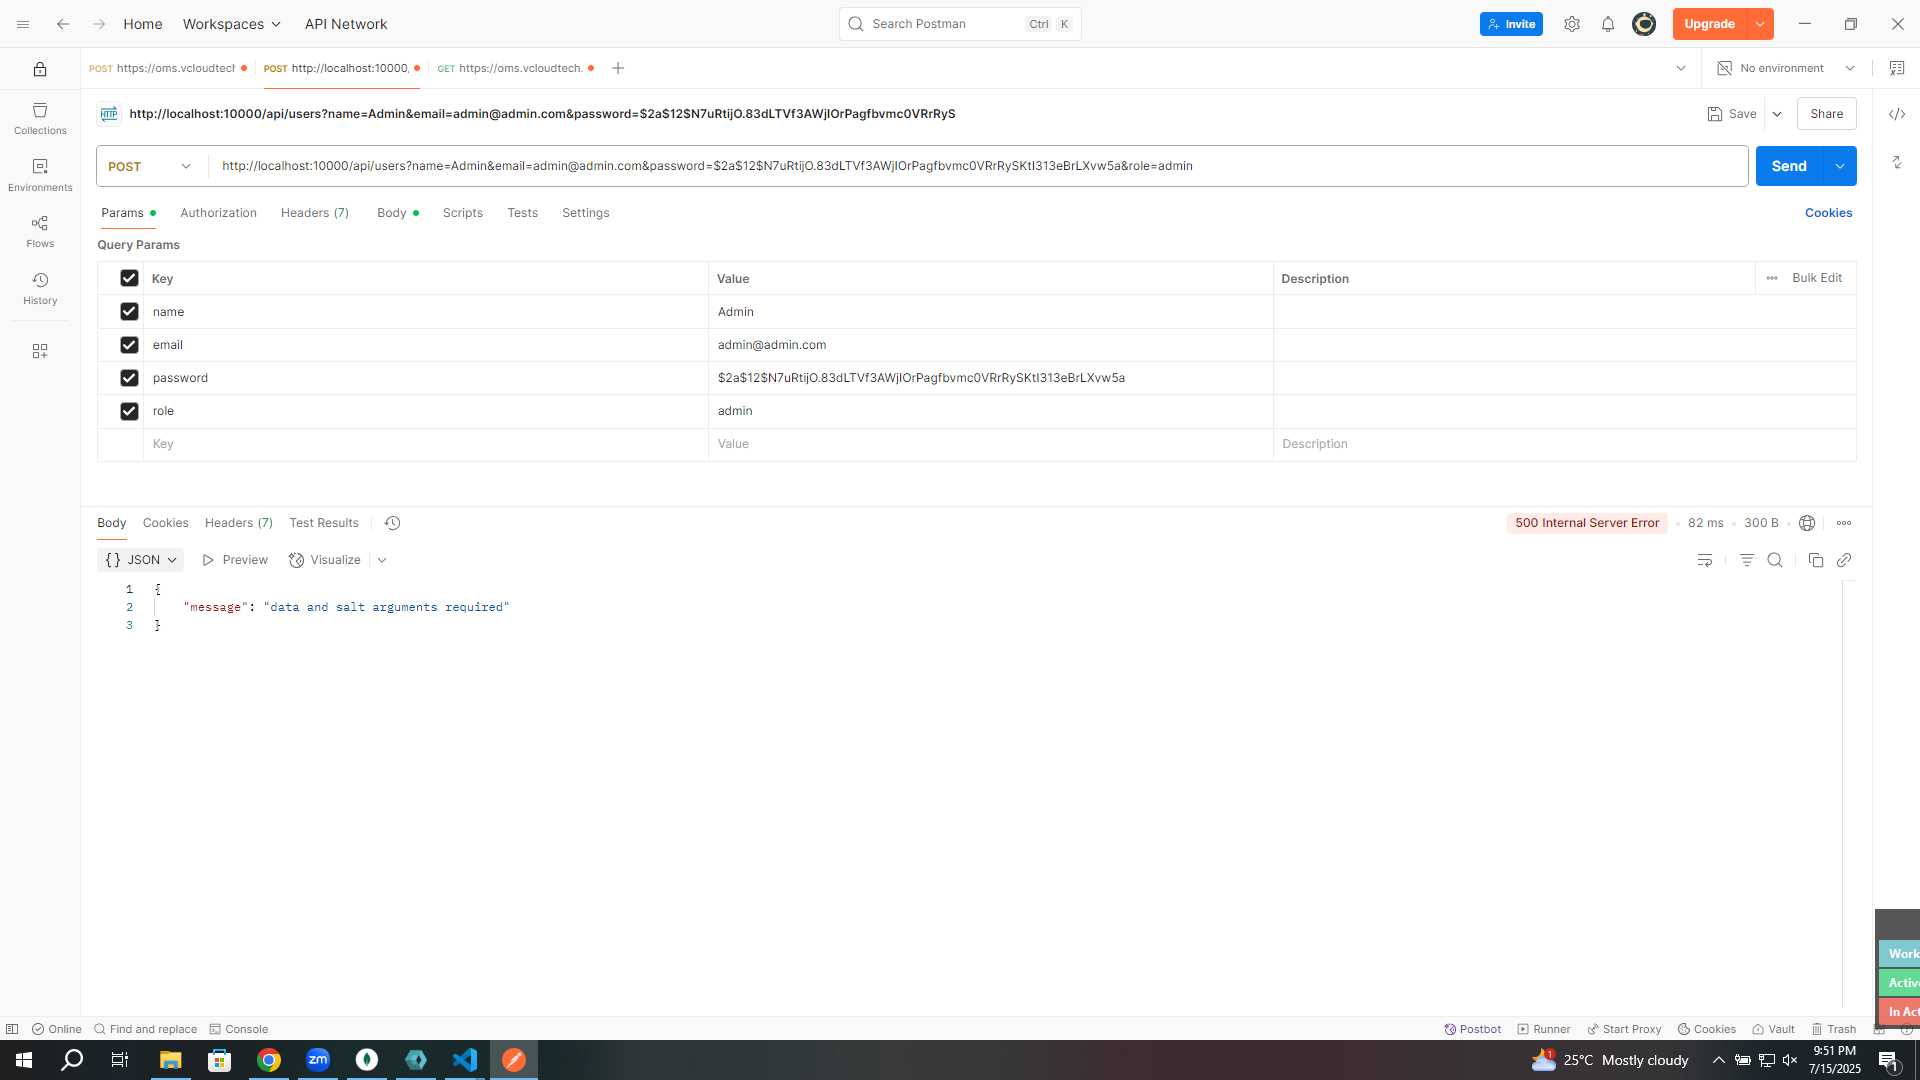This screenshot has height=1080, width=1920.
Task: Click the Admin value cell for name
Action: [x=990, y=312]
